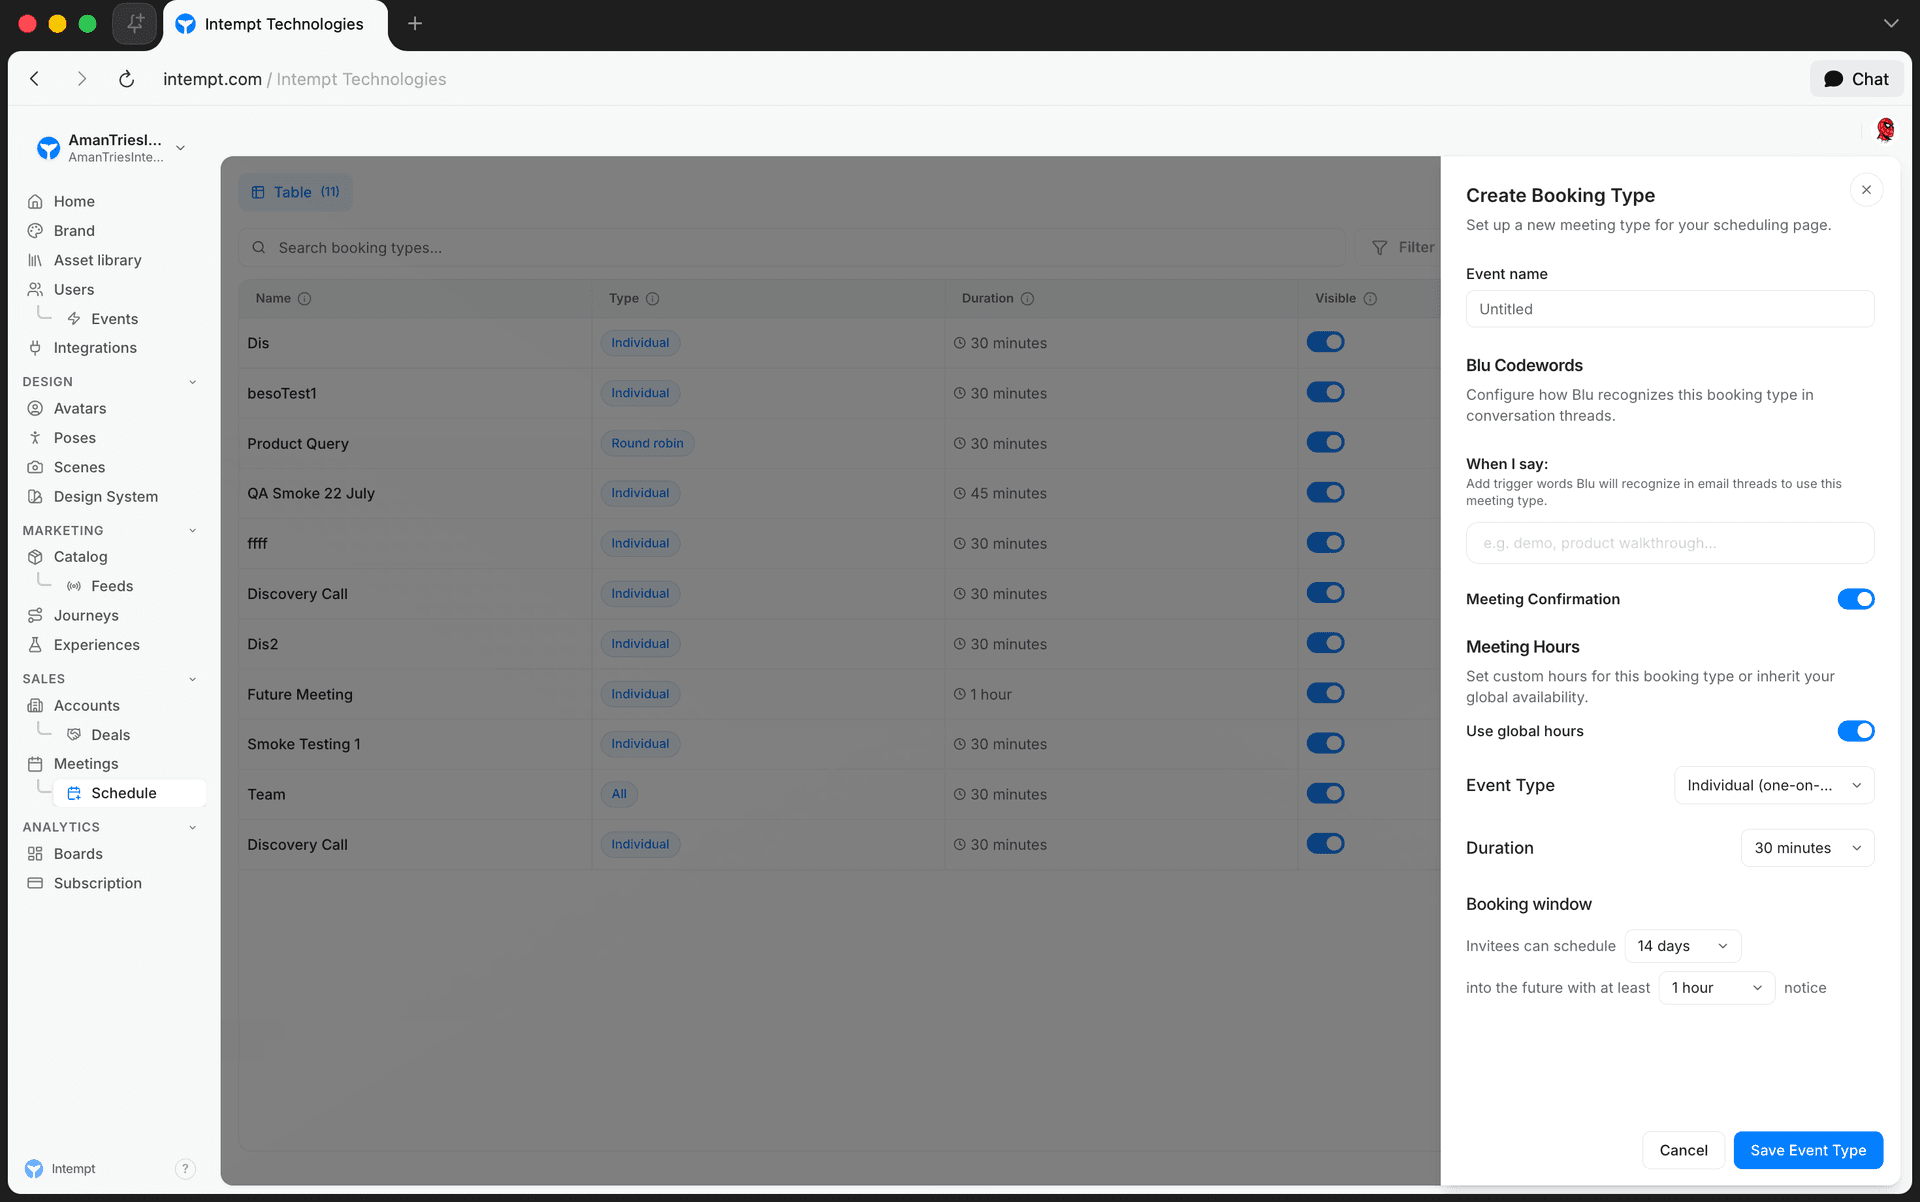The image size is (1920, 1202).
Task: Disable the Use global hours switch
Action: (1855, 731)
